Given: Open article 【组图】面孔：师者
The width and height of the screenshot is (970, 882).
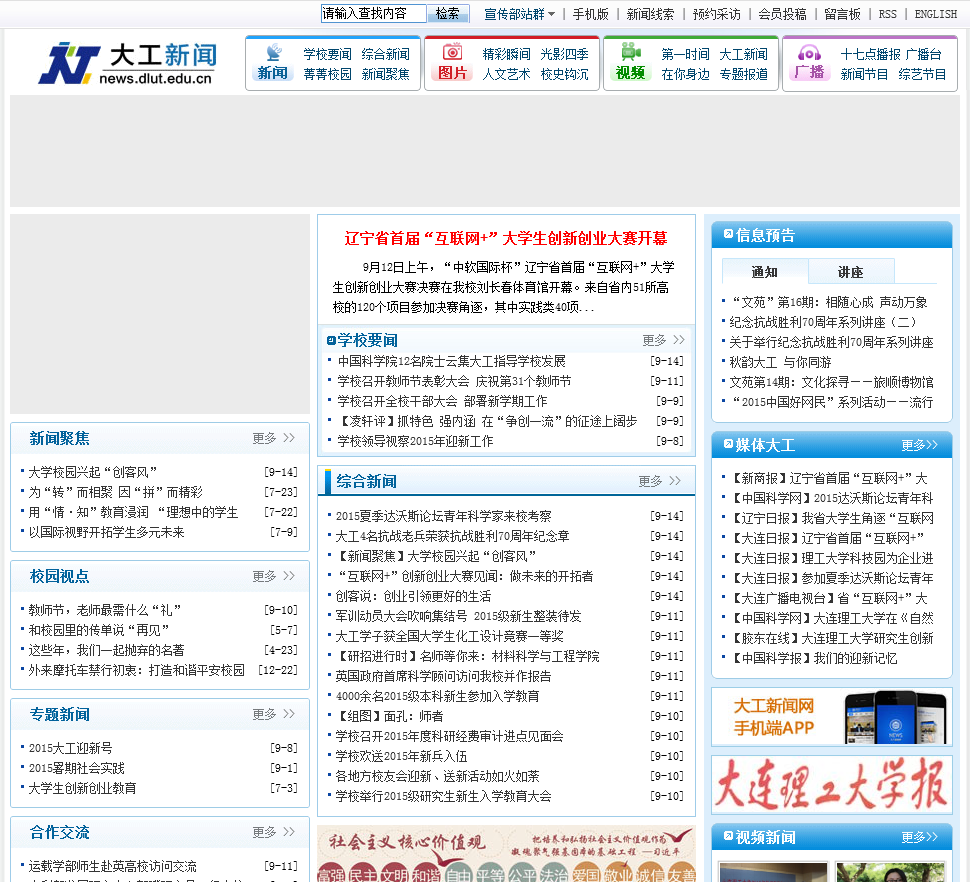Looking at the screenshot, I should 389,716.
